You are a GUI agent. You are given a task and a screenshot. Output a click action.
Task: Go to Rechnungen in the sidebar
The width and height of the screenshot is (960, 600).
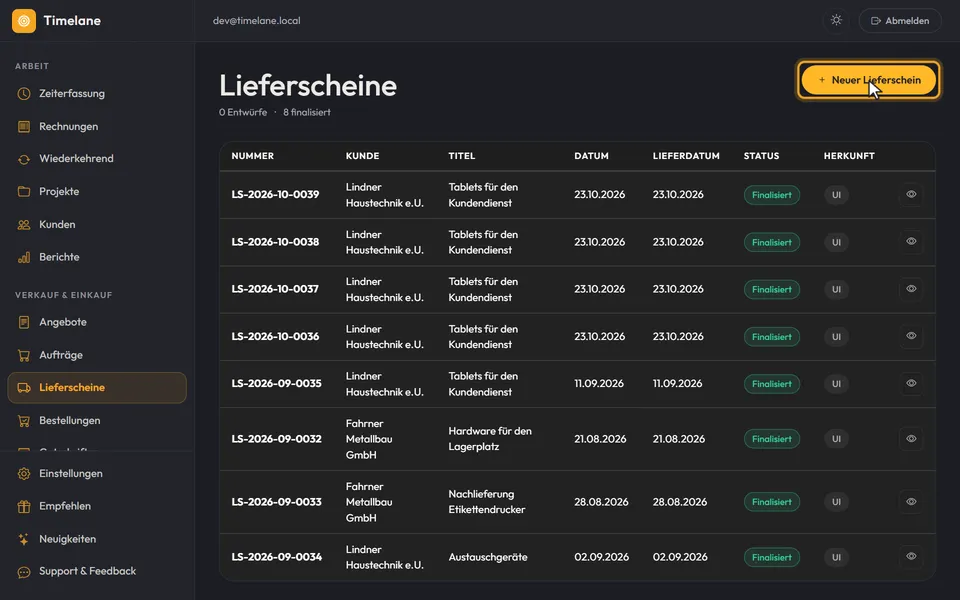click(97, 126)
